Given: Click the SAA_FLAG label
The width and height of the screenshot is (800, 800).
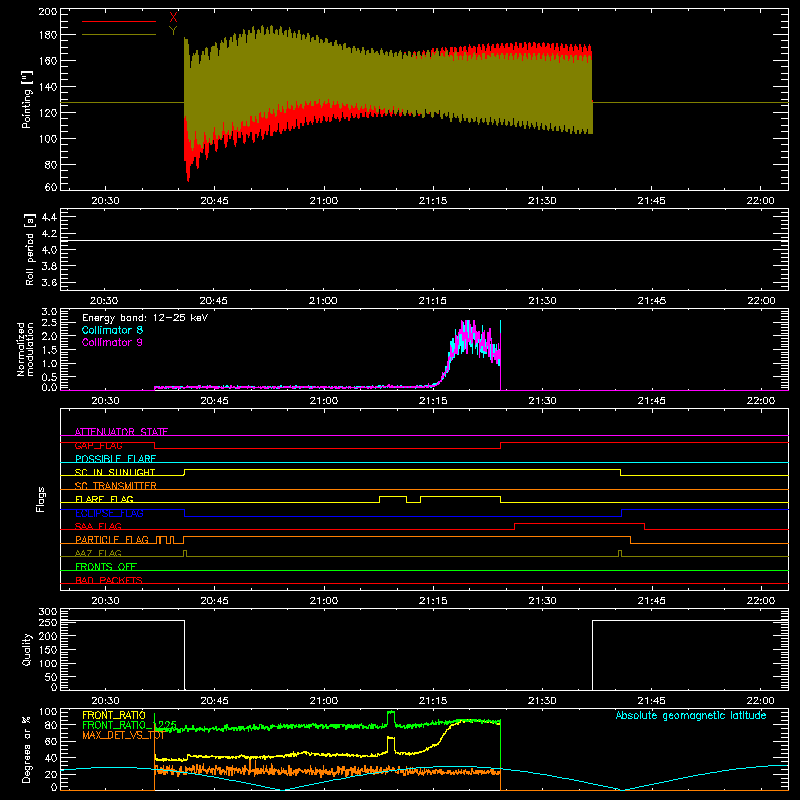Looking at the screenshot, I should [x=98, y=526].
